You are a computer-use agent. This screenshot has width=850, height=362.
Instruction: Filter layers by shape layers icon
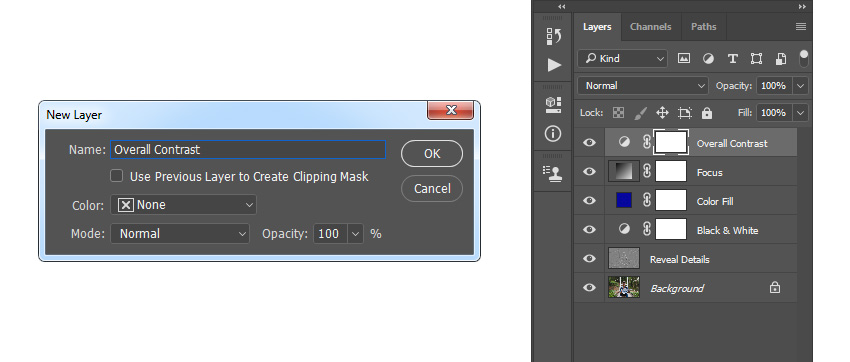point(756,59)
